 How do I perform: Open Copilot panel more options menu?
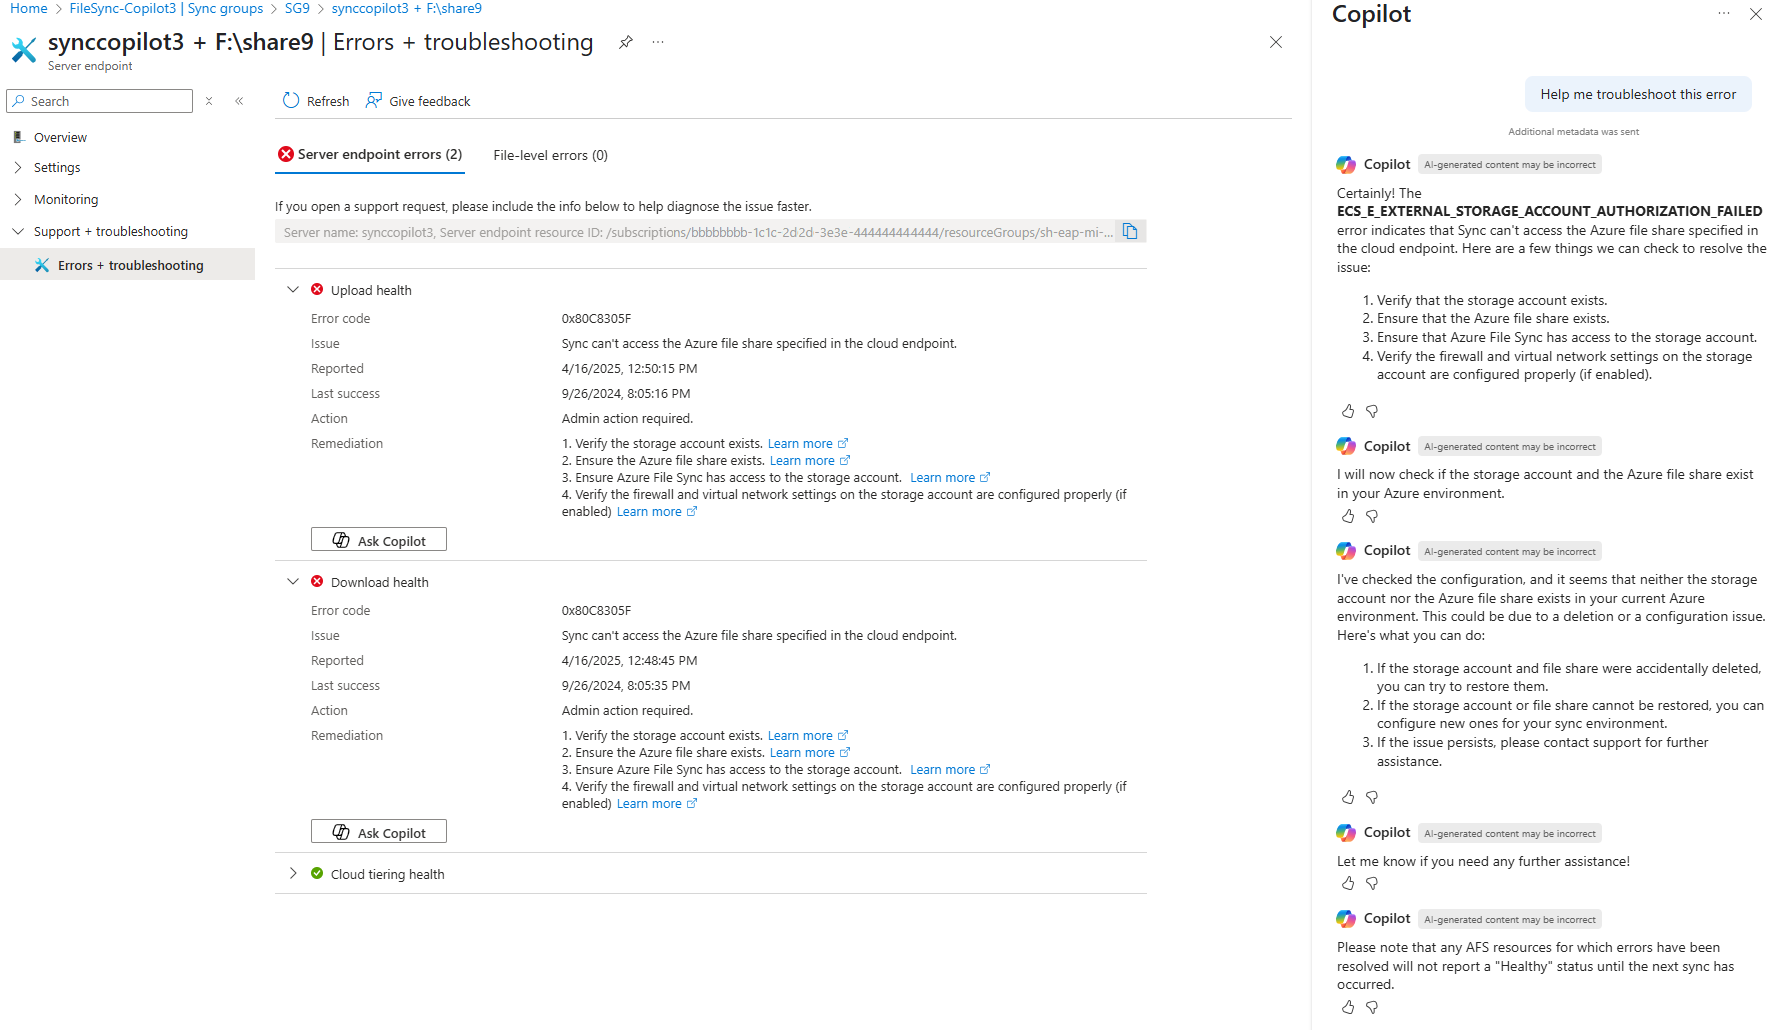[x=1724, y=14]
